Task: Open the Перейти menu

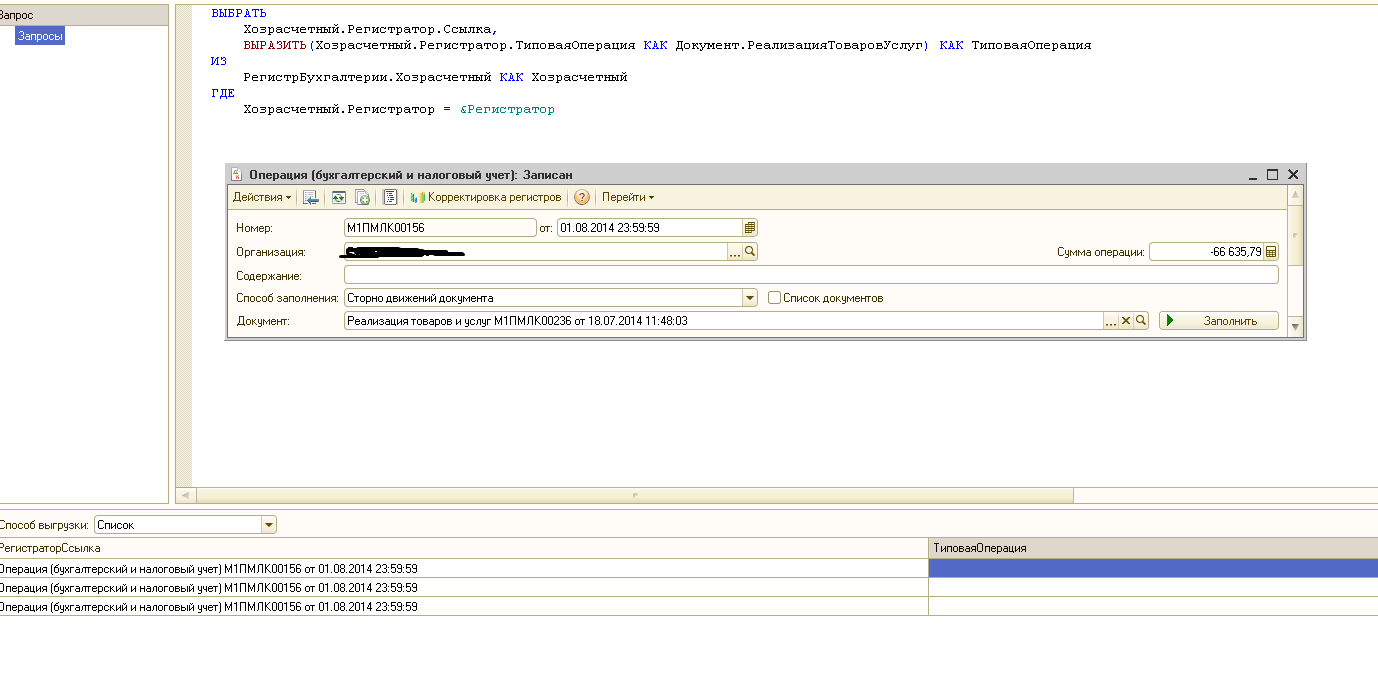Action: tap(627, 198)
